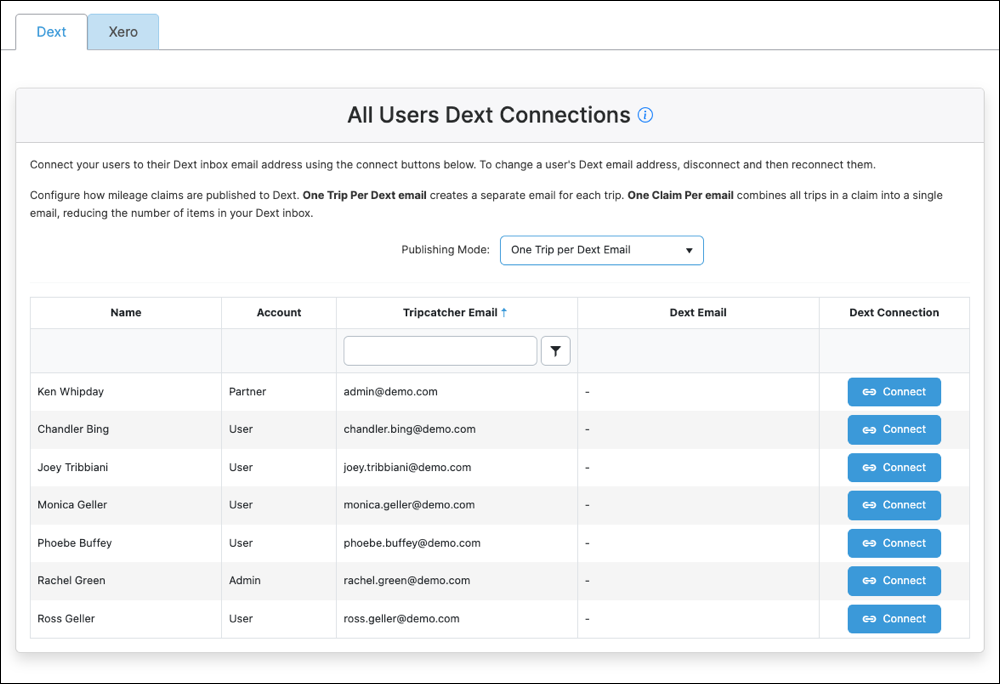Screen dimensions: 1000x684
Task: Click the Dext Connection column header
Action: point(894,312)
